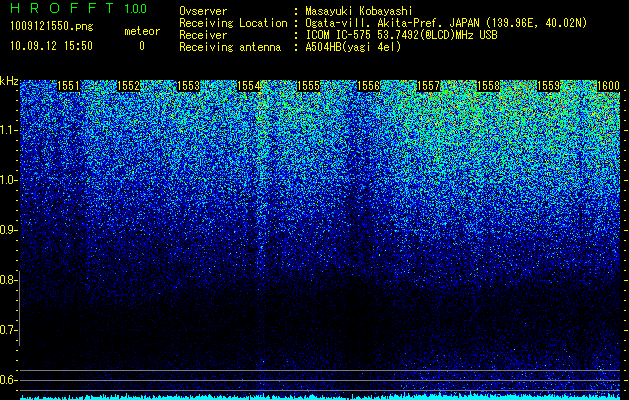Click the A504HB(yagi 4el) antenna text
The height and width of the screenshot is (400, 629).
353,47
